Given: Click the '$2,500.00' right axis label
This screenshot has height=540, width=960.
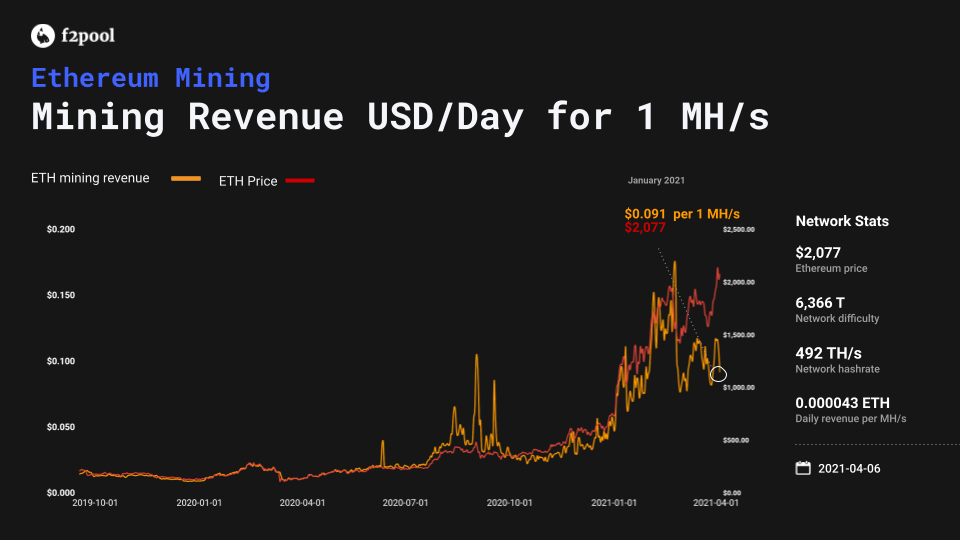Looking at the screenshot, I should [x=739, y=230].
